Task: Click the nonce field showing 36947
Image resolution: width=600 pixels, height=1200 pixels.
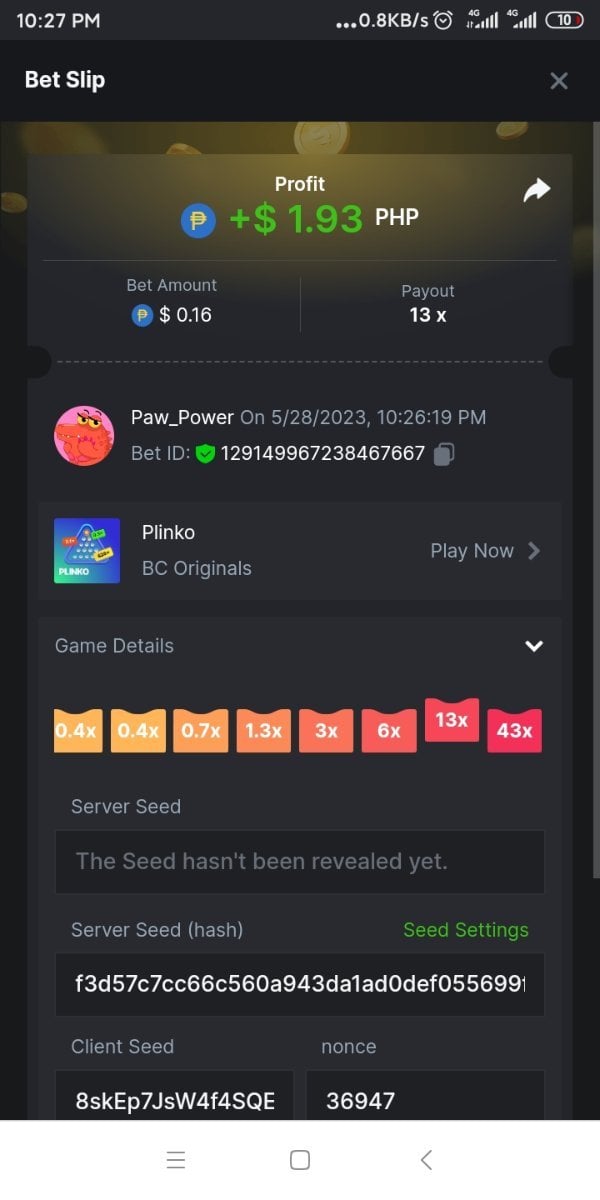Action: tap(425, 1100)
